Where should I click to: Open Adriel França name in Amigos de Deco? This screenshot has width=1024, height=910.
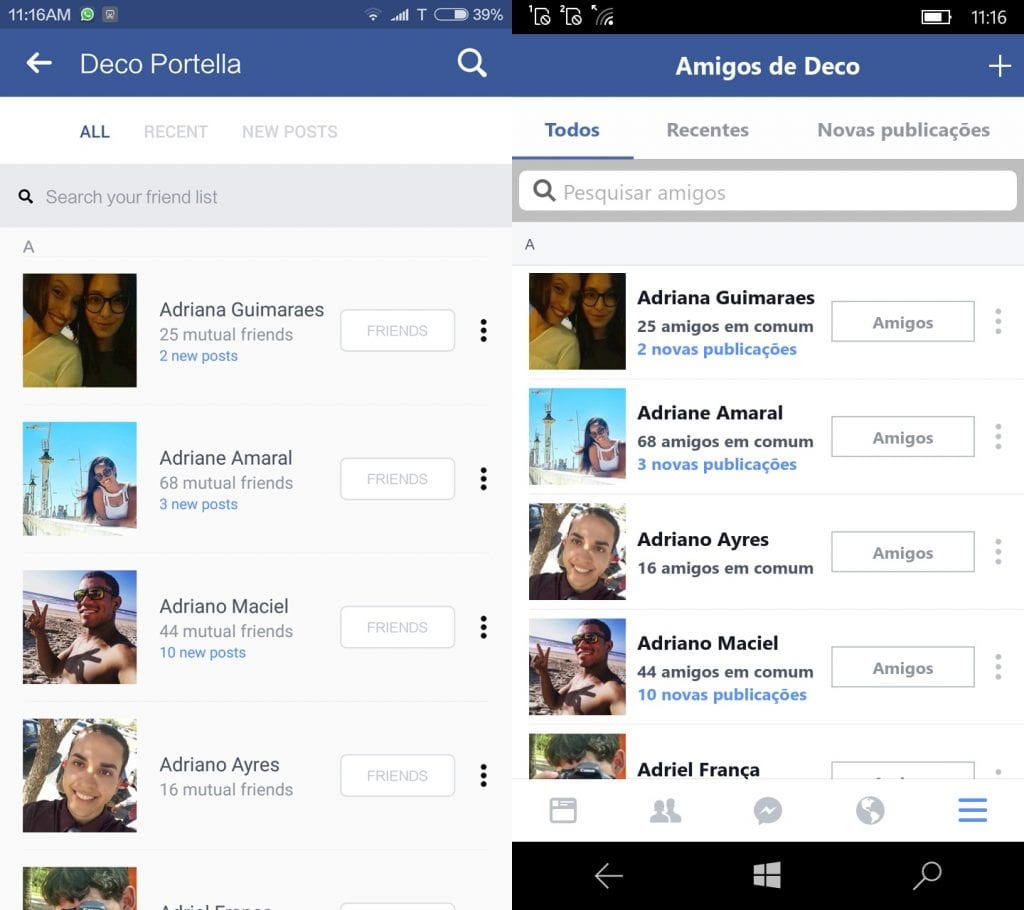coord(698,770)
